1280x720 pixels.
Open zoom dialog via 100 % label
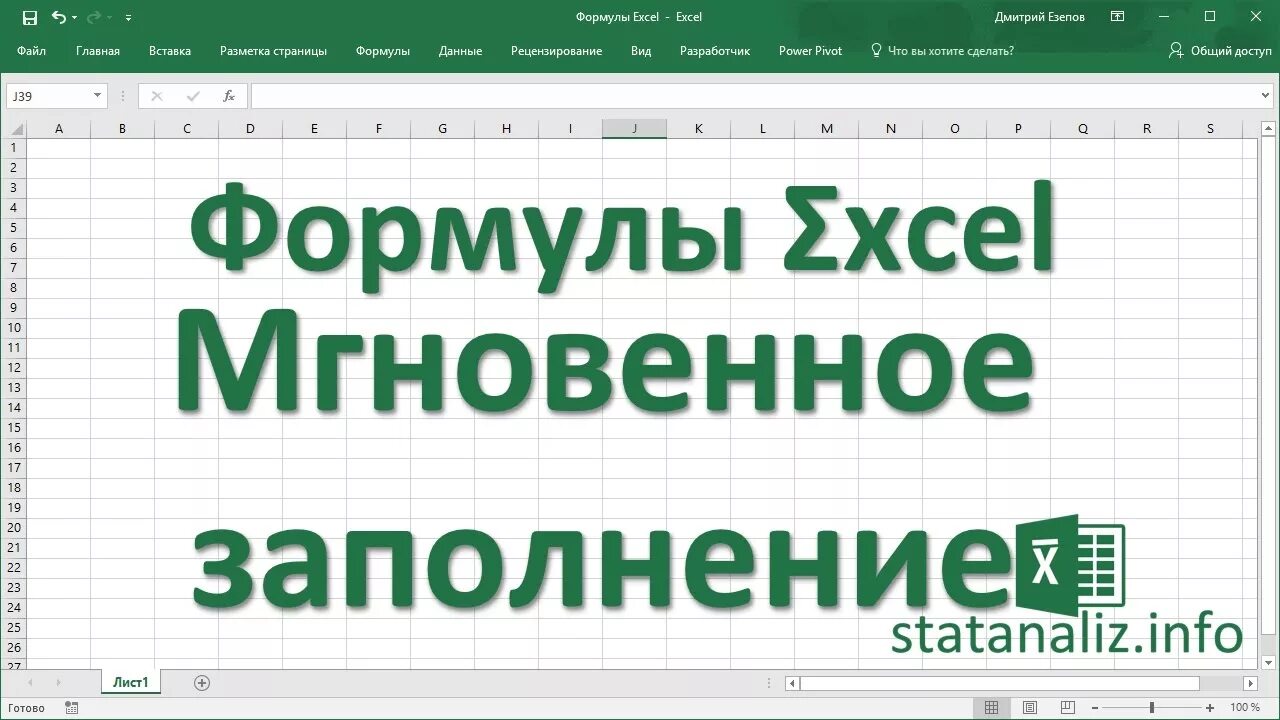click(1245, 708)
